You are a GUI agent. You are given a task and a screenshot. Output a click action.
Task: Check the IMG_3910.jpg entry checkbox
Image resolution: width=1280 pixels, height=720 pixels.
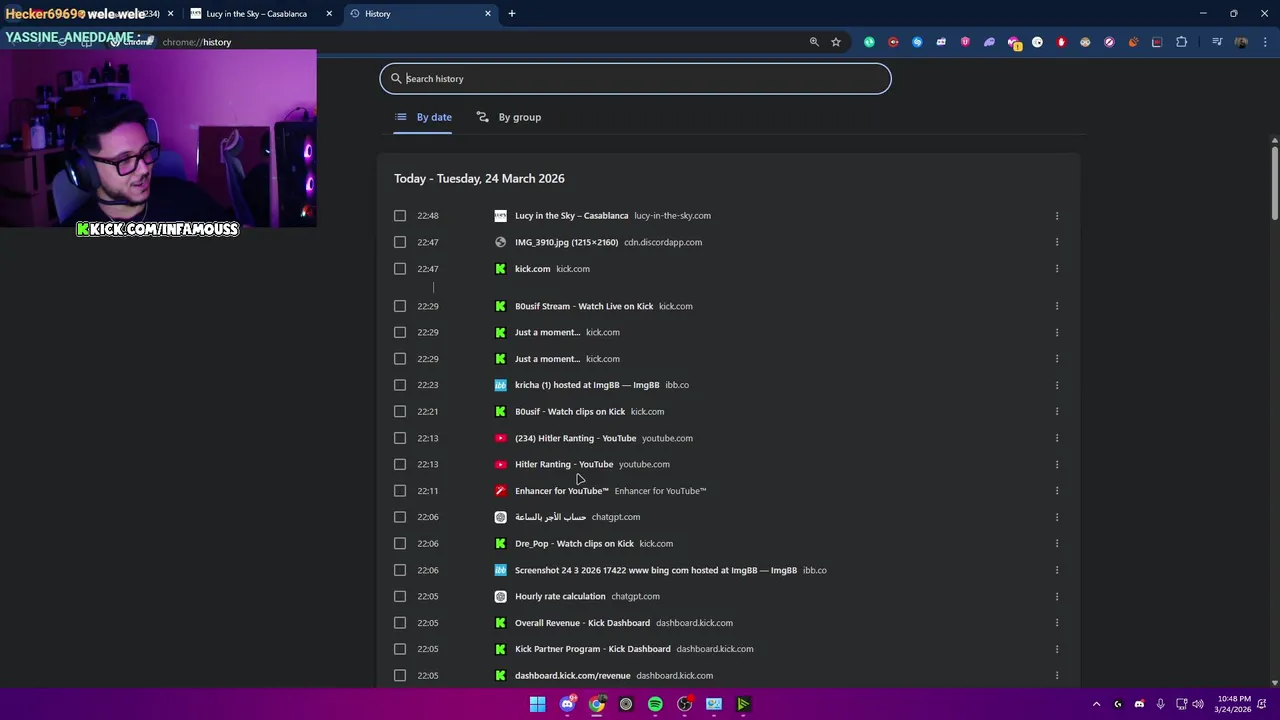click(x=400, y=242)
